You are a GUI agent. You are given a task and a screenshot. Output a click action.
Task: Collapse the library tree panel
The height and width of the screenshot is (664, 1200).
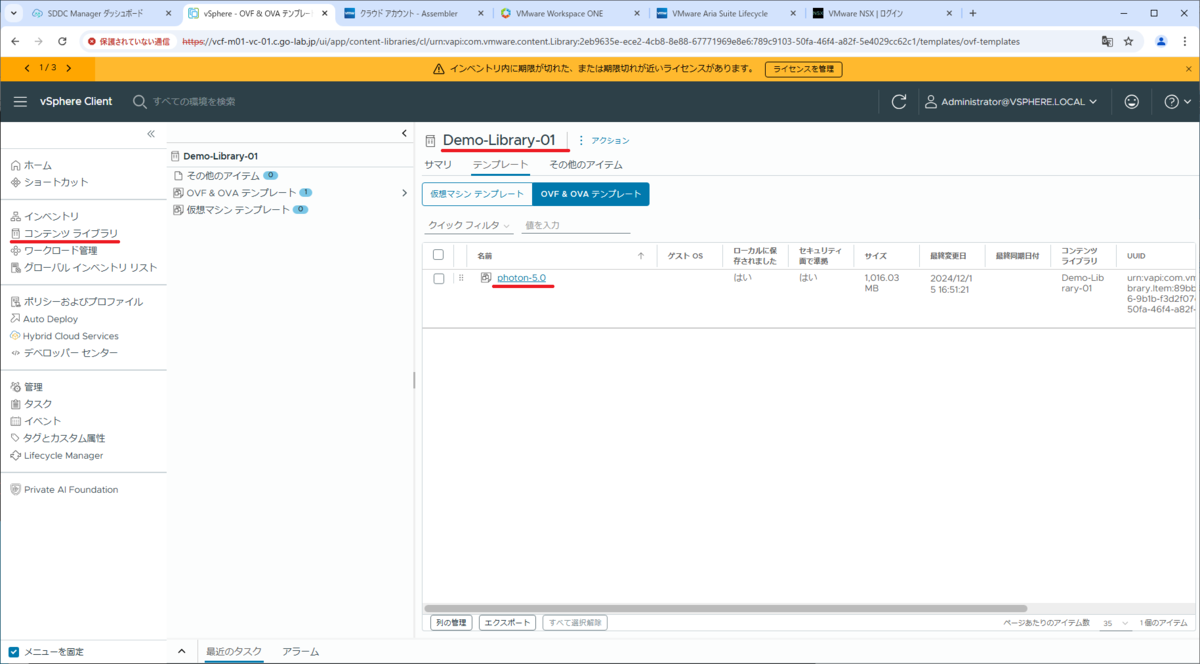pos(404,133)
